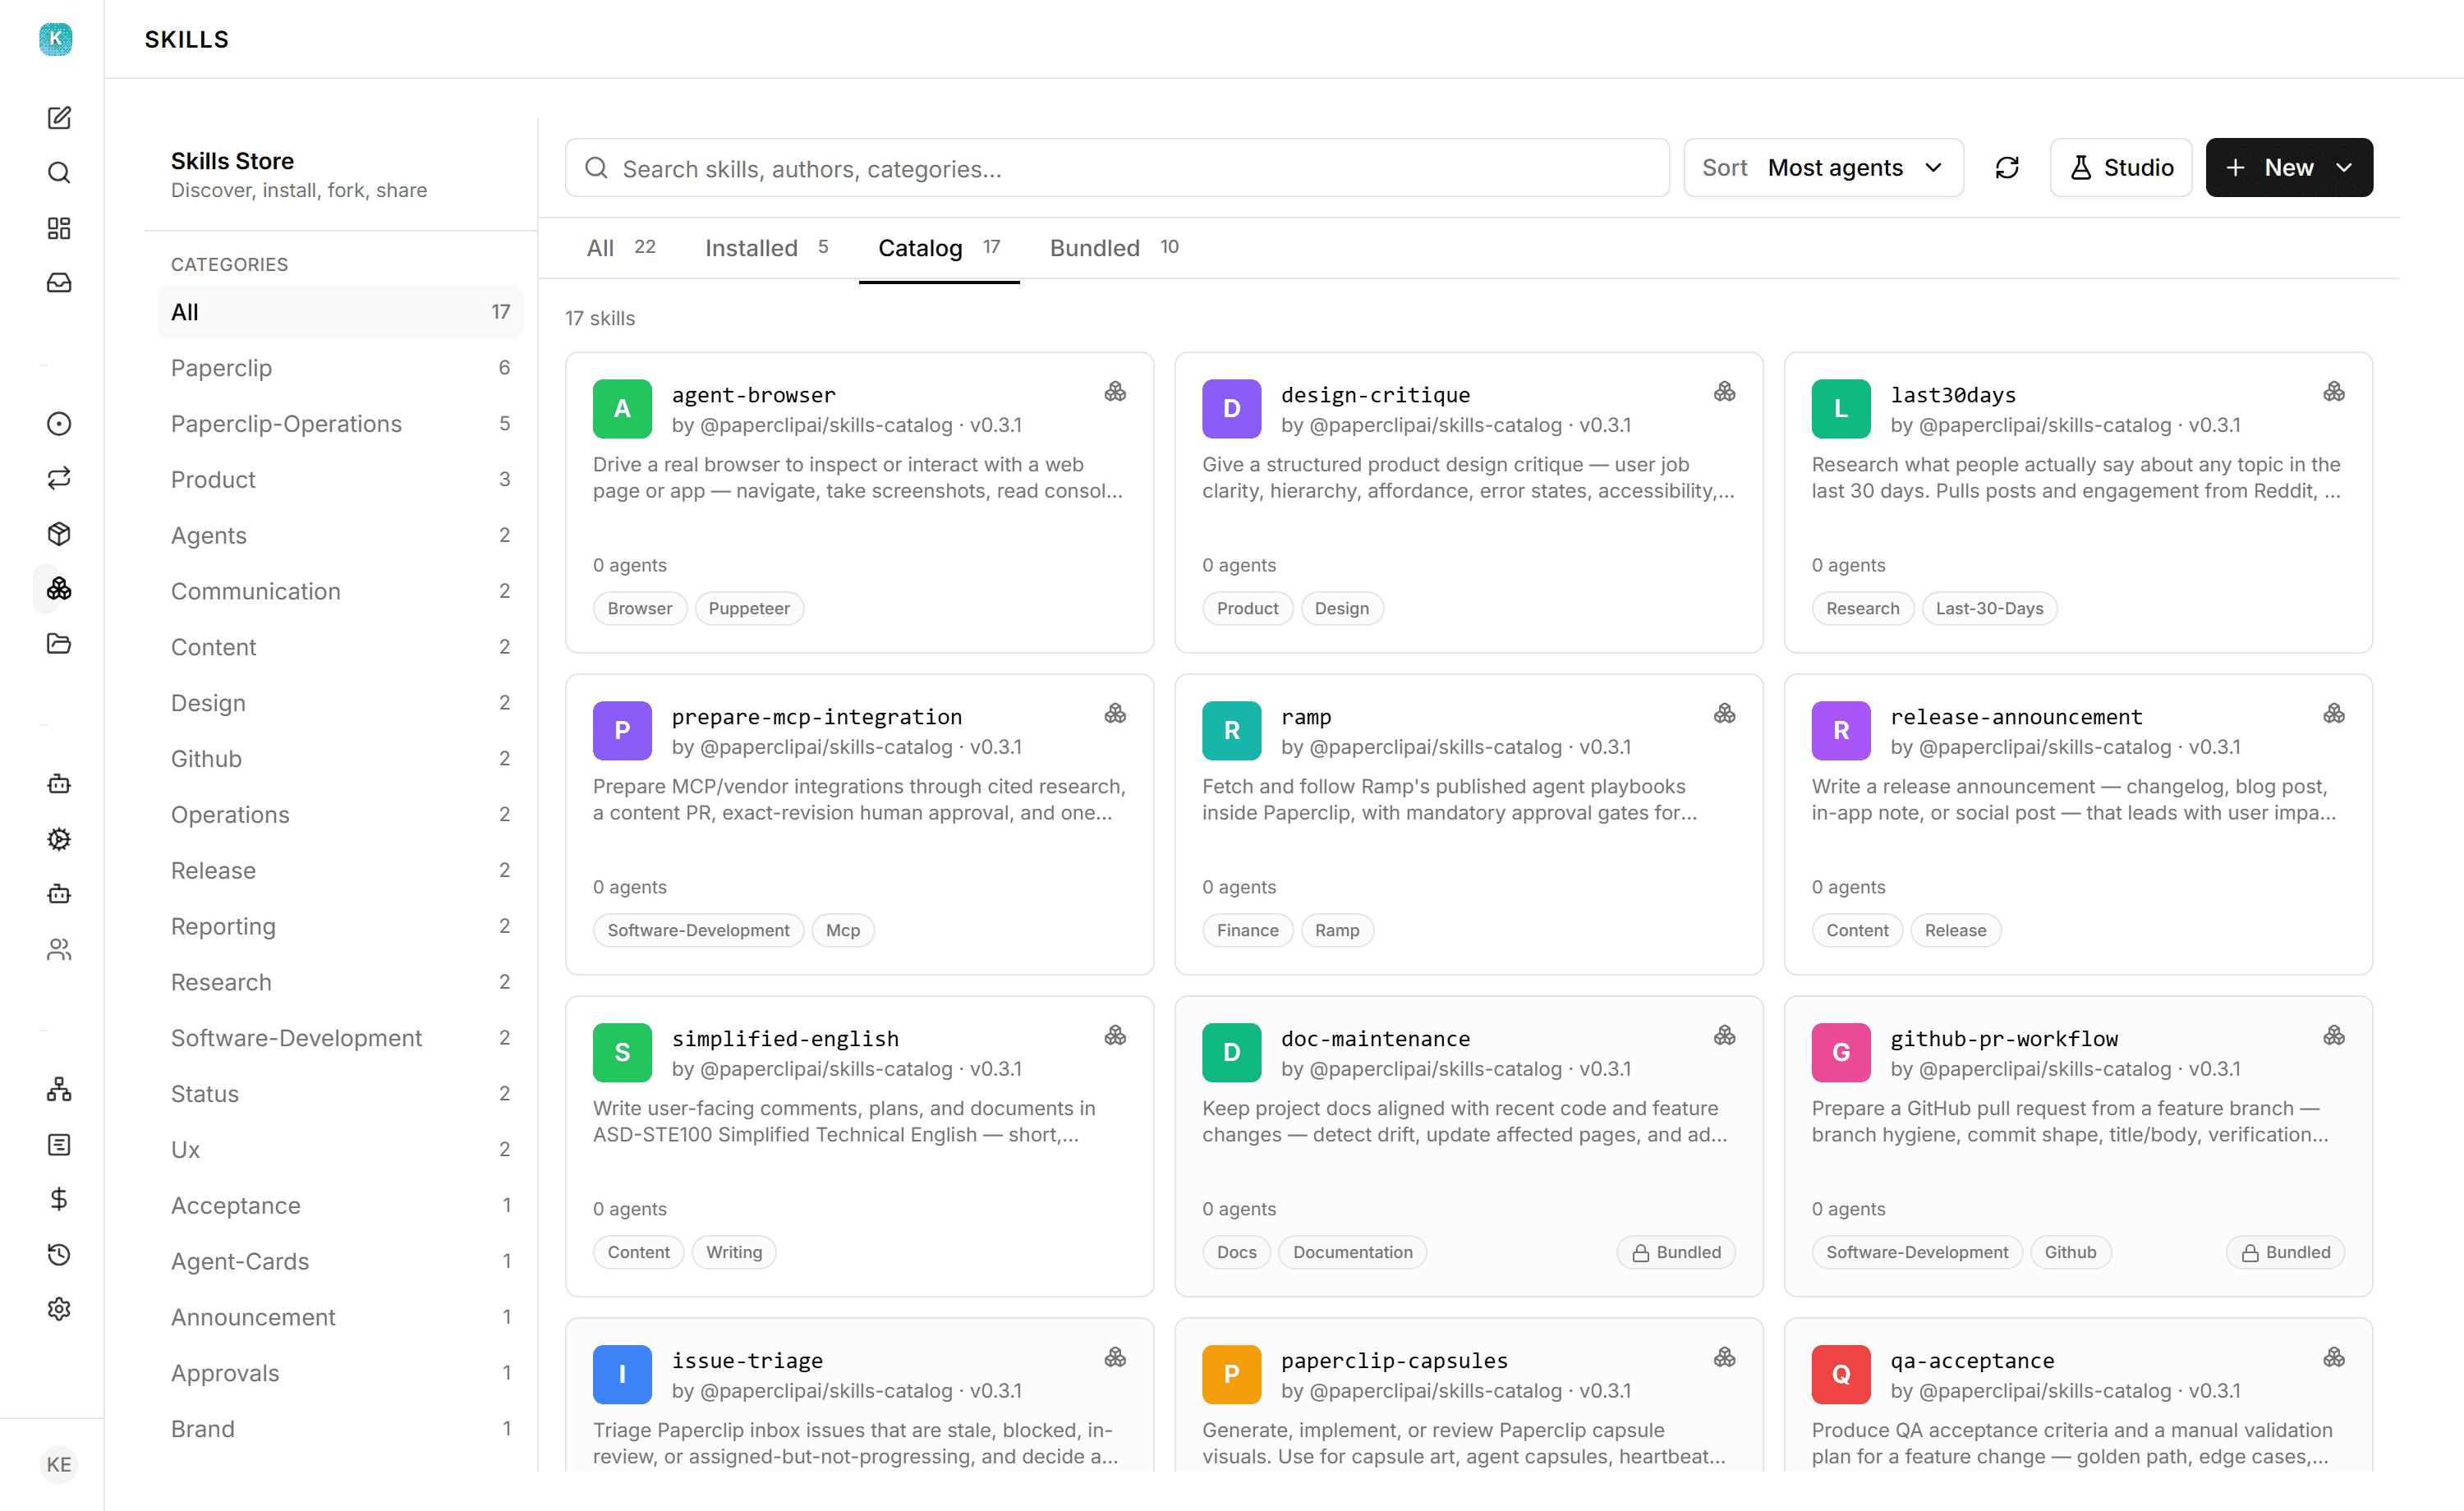Image resolution: width=2464 pixels, height=1511 pixels.
Task: Click the Writing tag on simplified-english card
Action: pyautogui.click(x=734, y=1252)
